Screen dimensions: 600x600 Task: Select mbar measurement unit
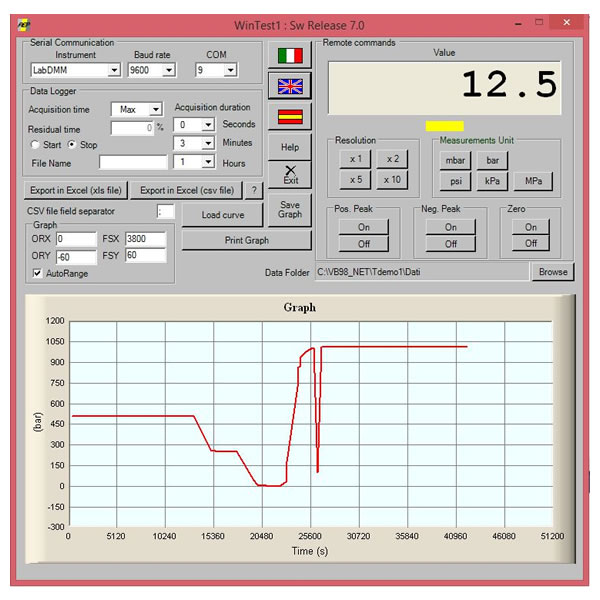pyautogui.click(x=455, y=160)
